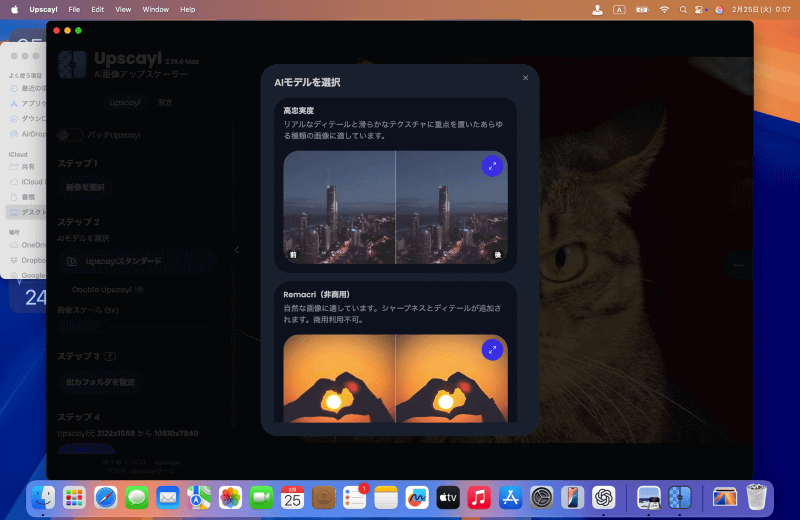Select the 高忠実度 model card title
Screen dimensions: 800x520
click(x=299, y=111)
